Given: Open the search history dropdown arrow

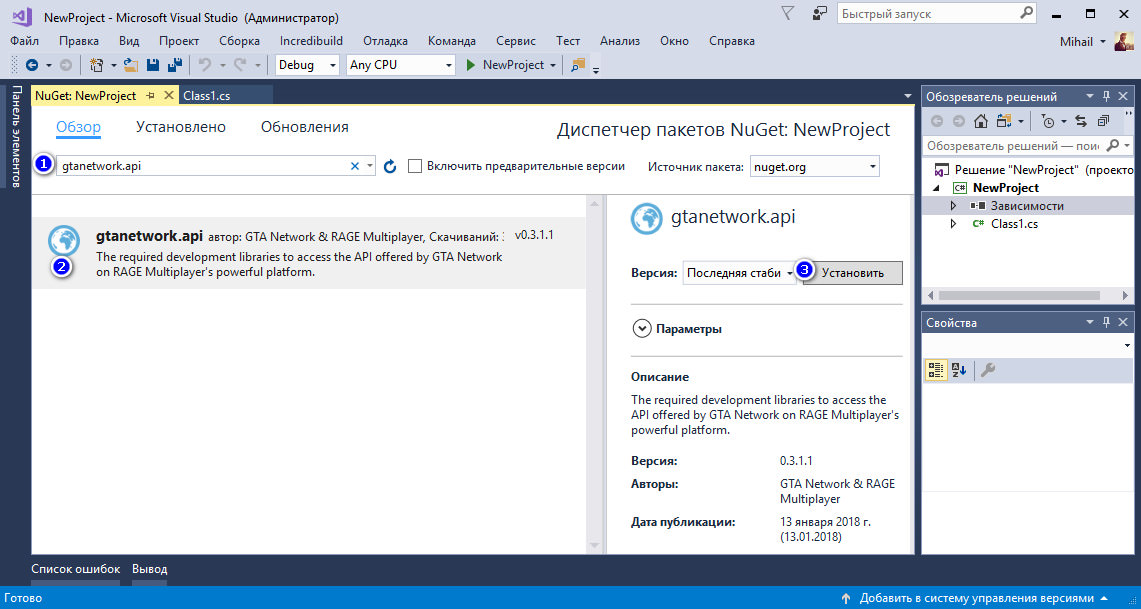Looking at the screenshot, I should pos(370,166).
